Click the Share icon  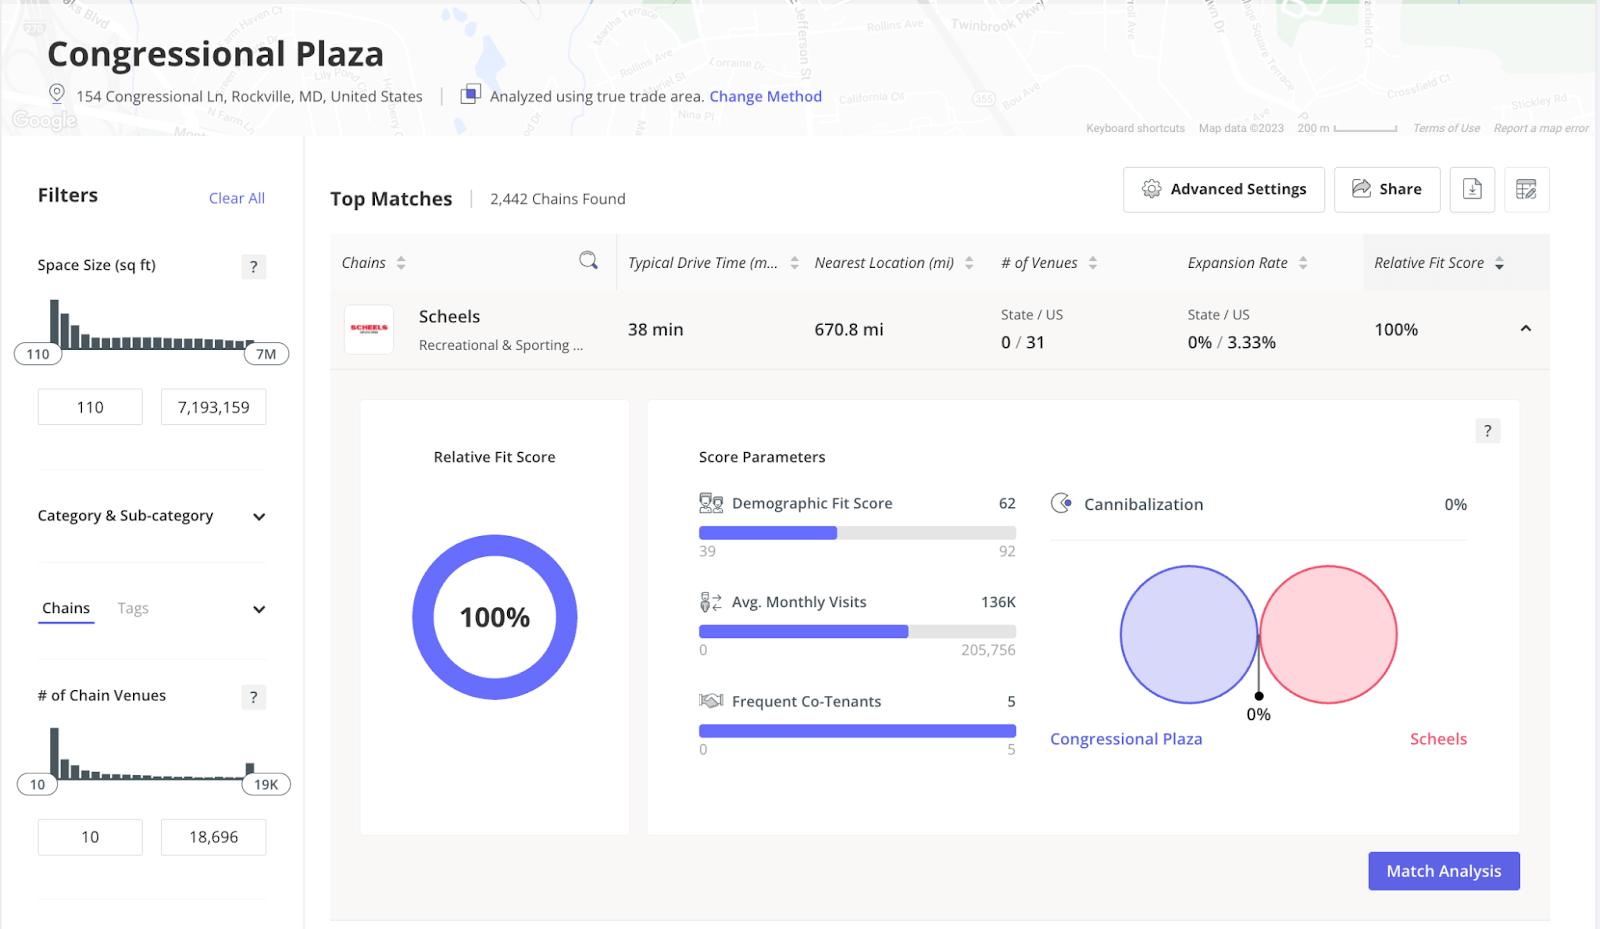pyautogui.click(x=1362, y=189)
